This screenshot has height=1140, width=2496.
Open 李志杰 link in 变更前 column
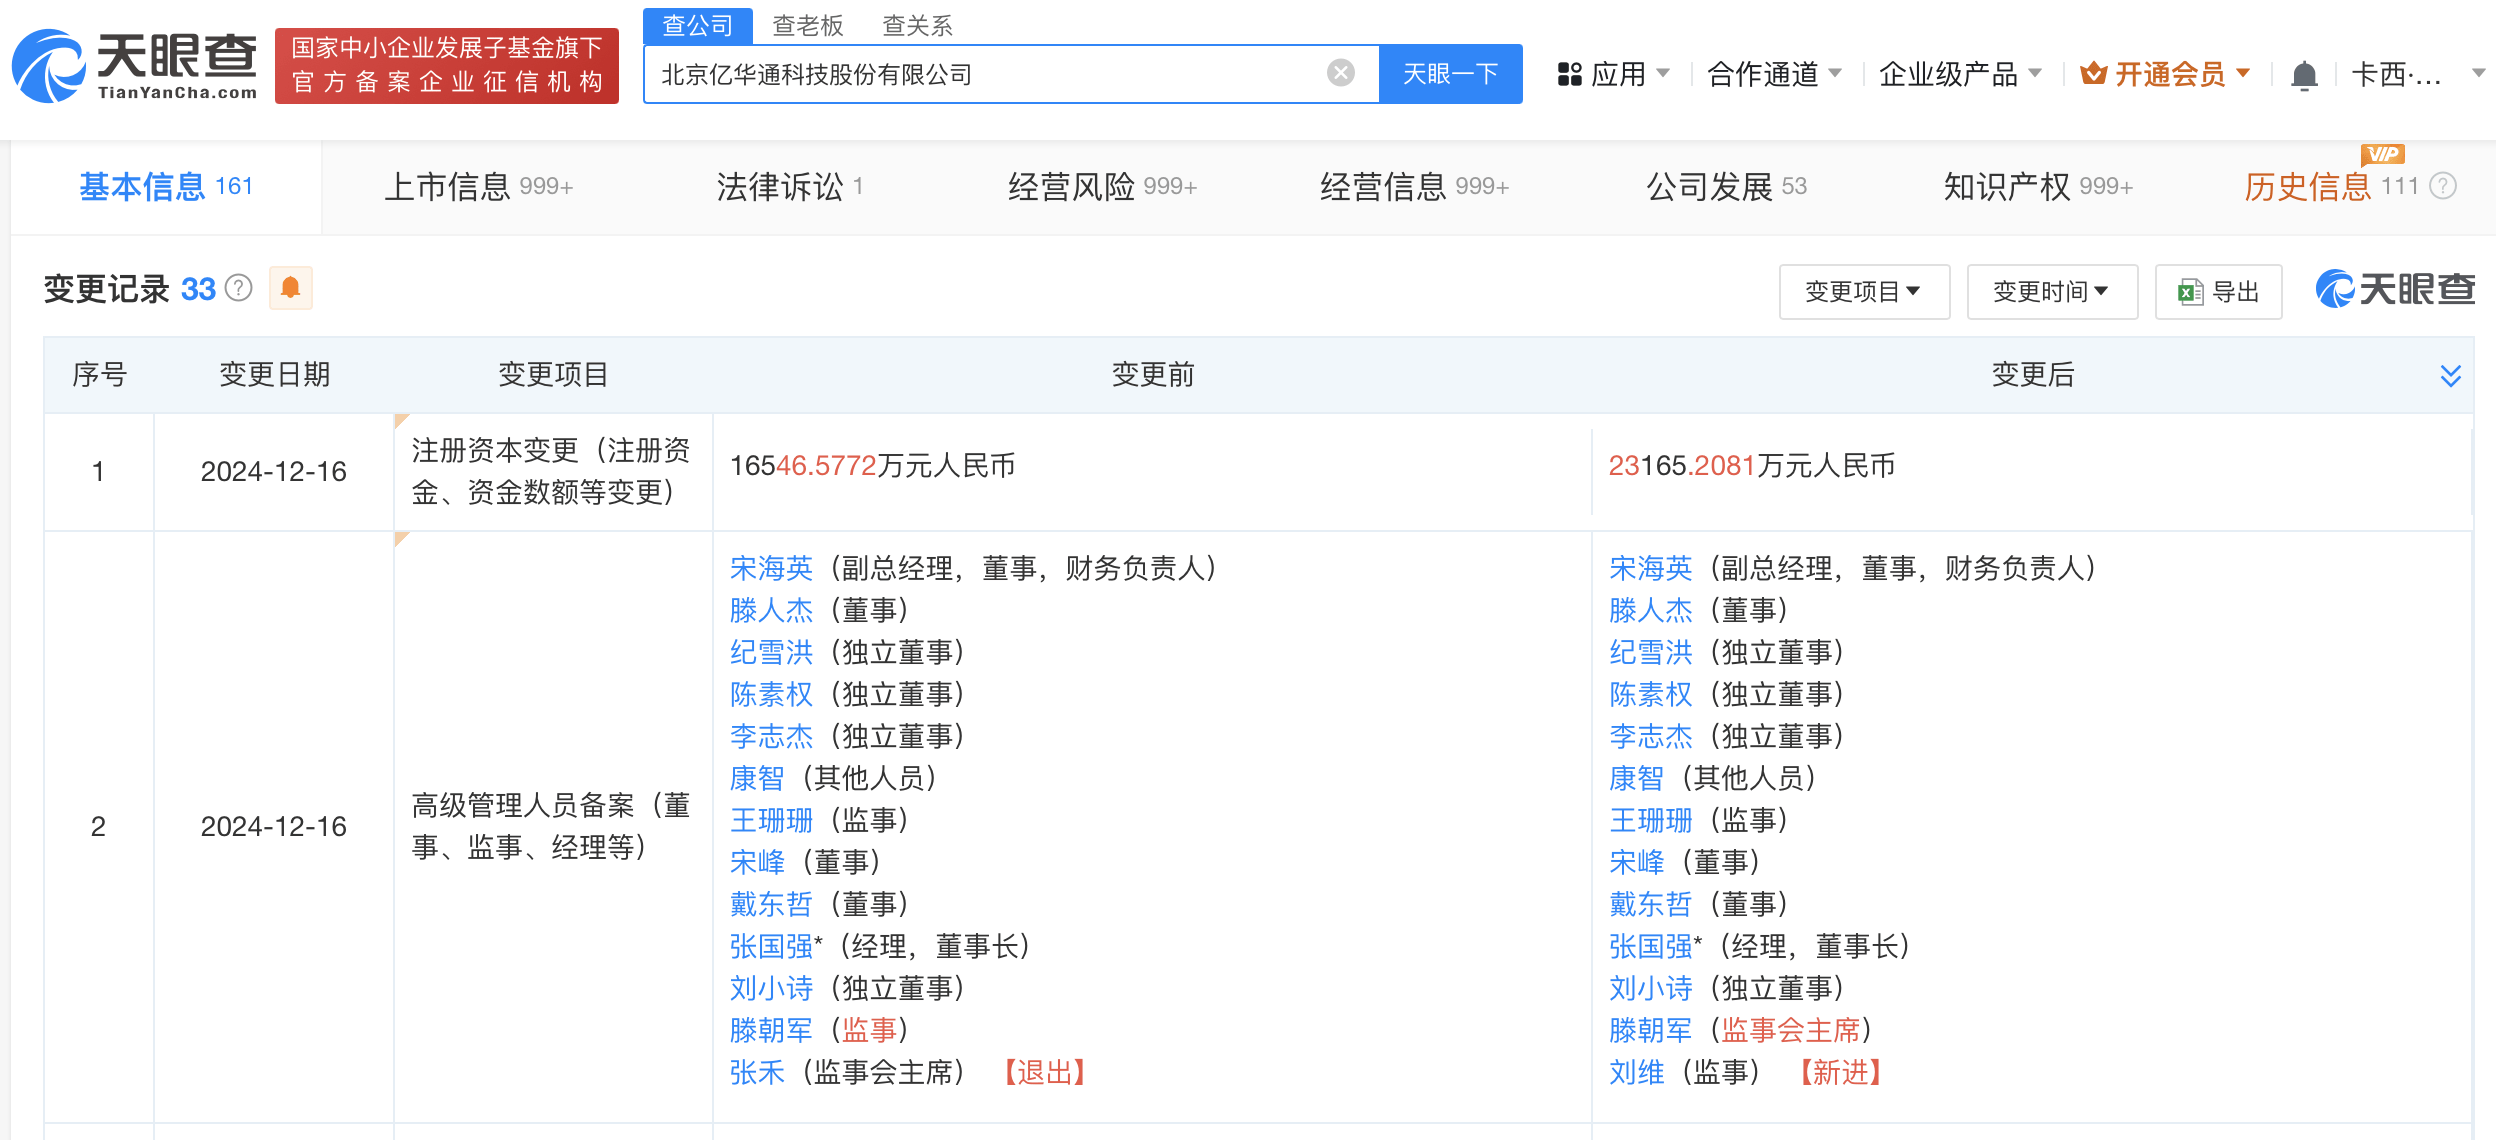[771, 736]
